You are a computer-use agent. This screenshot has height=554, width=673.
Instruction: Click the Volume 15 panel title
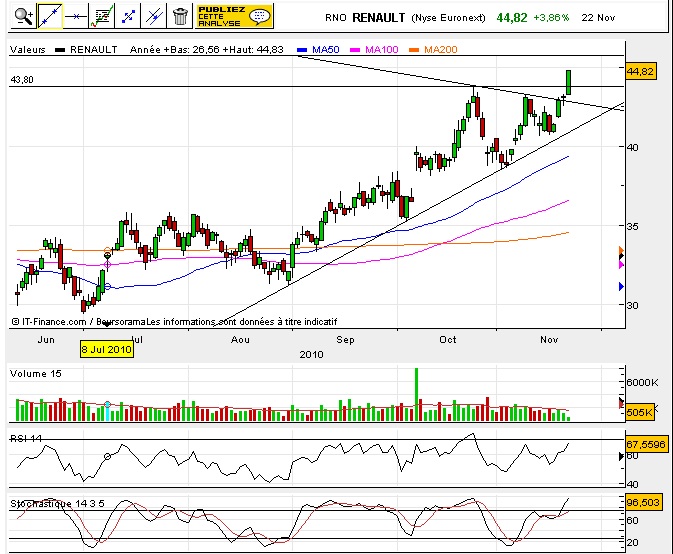point(36,374)
